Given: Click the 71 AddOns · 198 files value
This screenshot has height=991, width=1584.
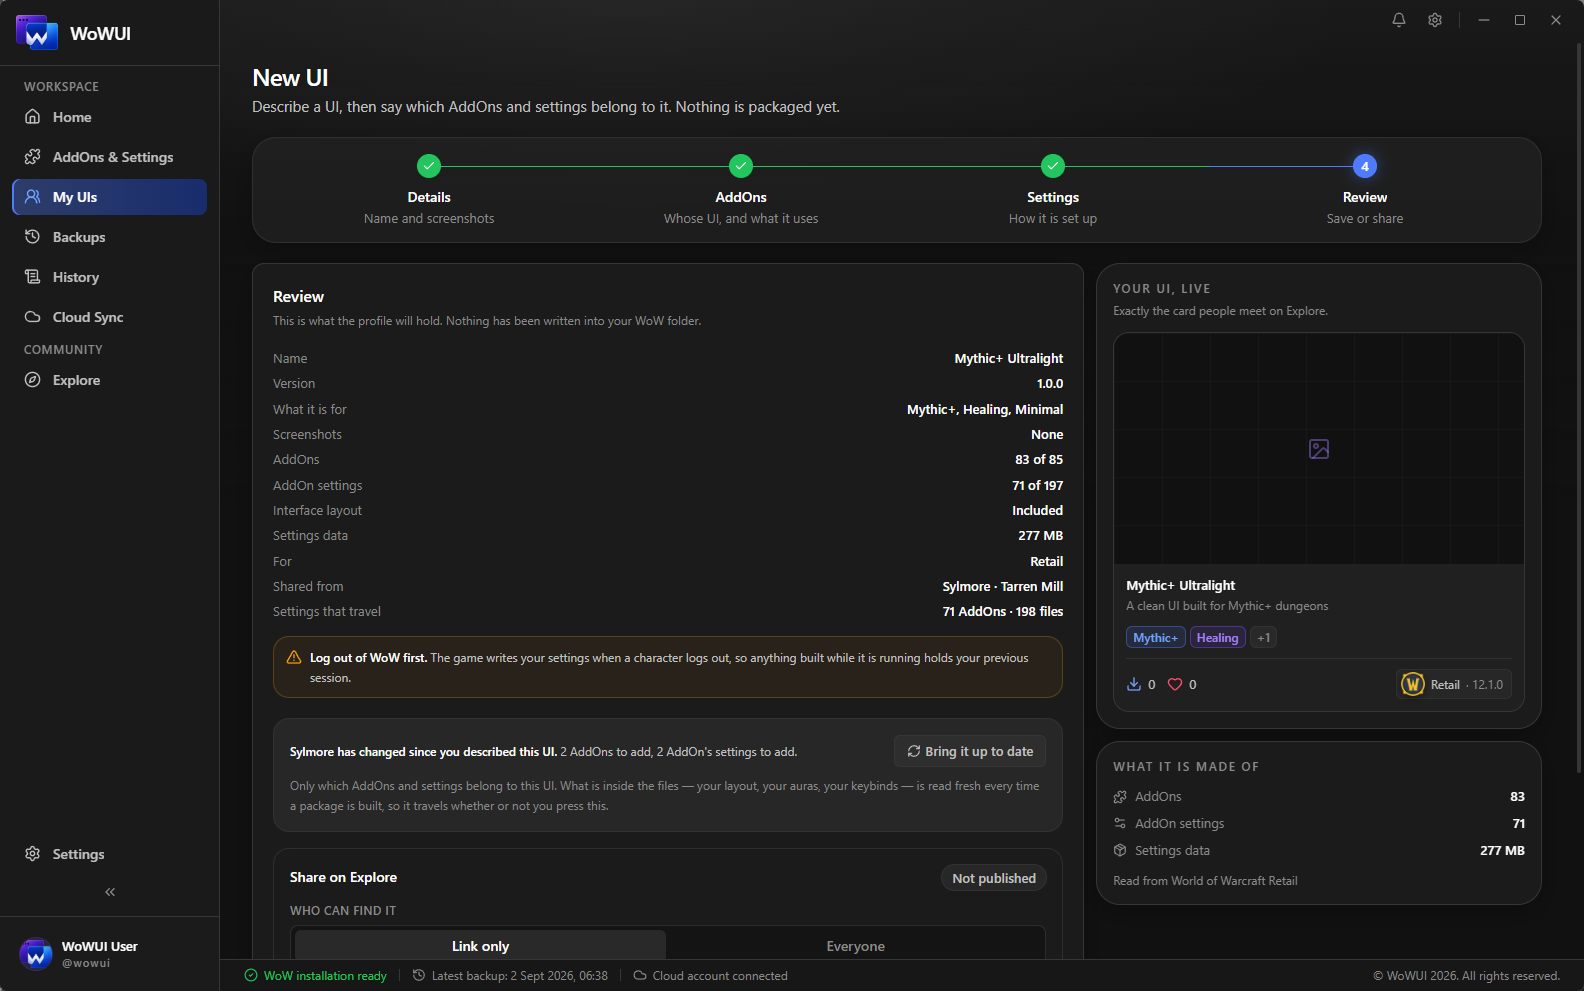Looking at the screenshot, I should [x=1002, y=611].
